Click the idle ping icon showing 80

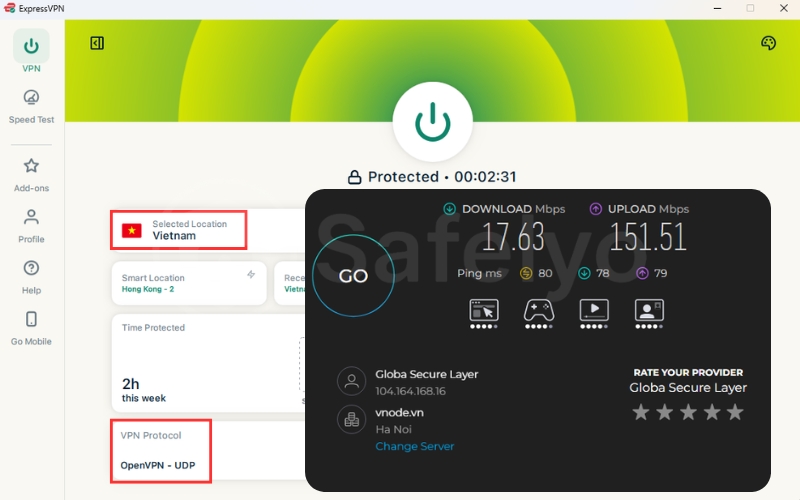point(526,273)
